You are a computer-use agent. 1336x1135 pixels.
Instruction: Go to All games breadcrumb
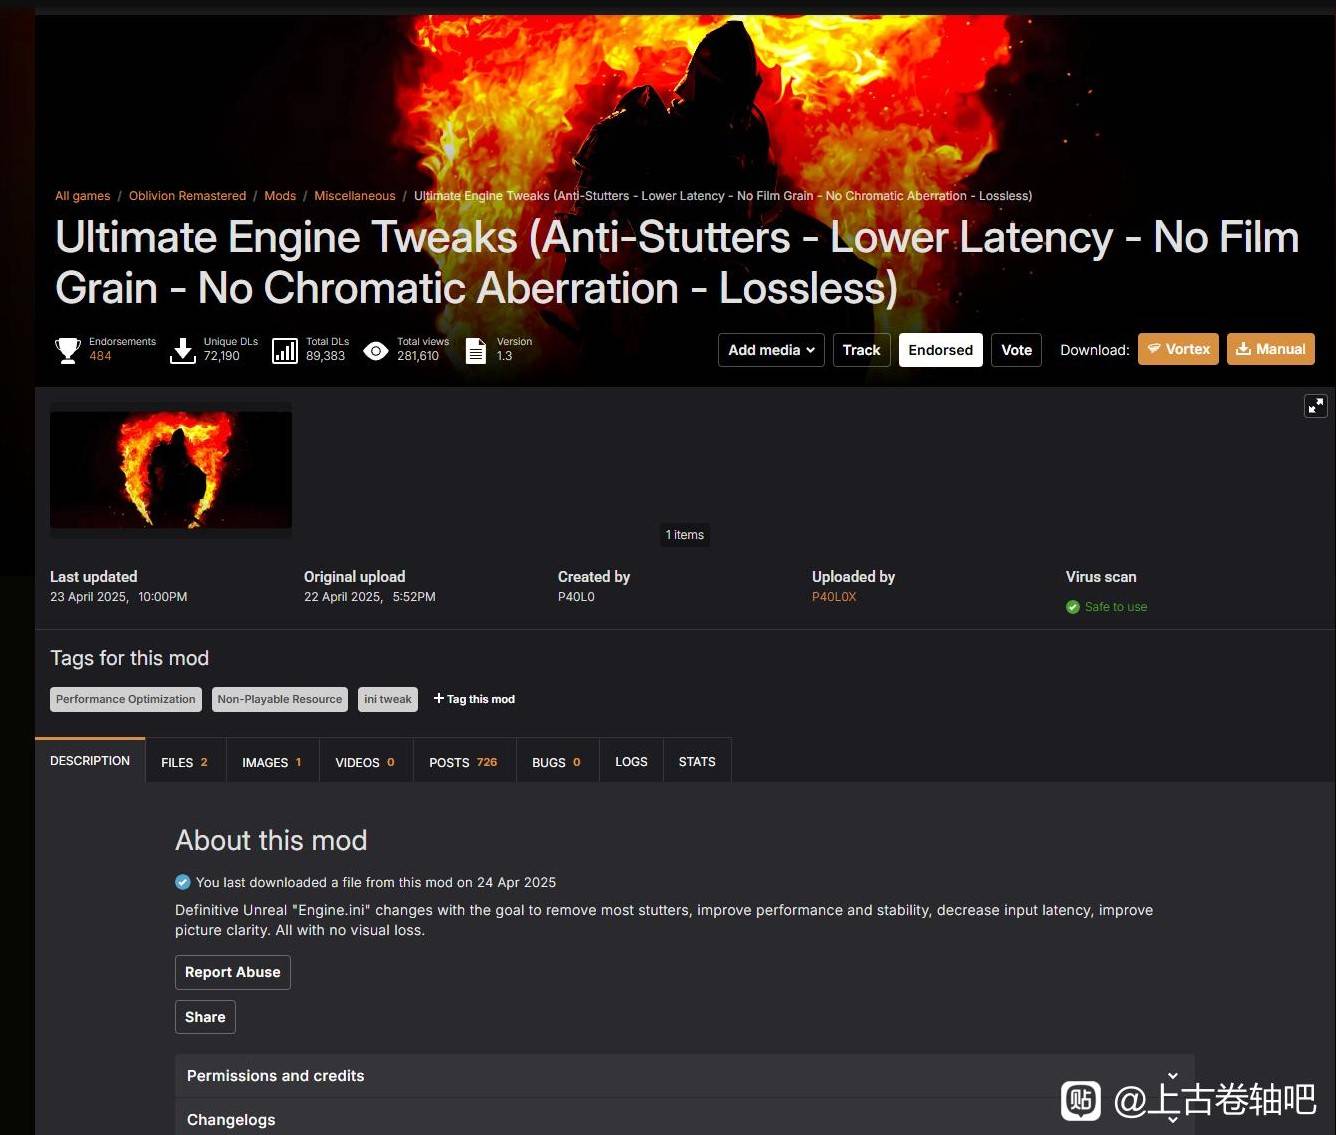(83, 196)
